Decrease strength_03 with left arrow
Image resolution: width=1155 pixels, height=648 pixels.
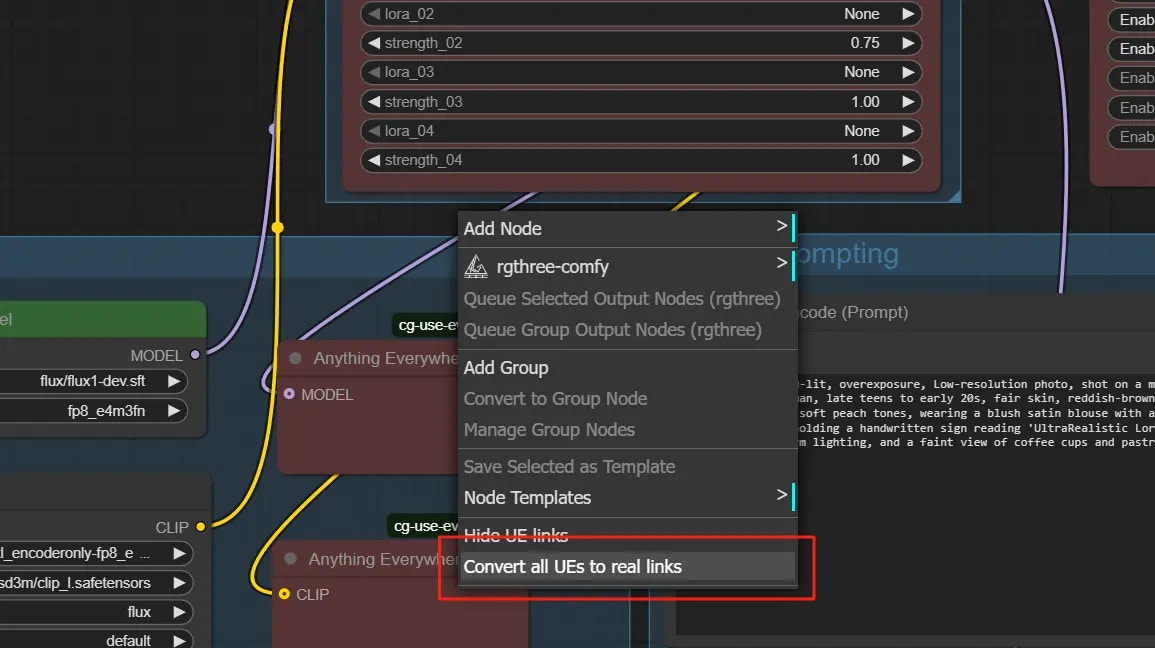click(374, 102)
